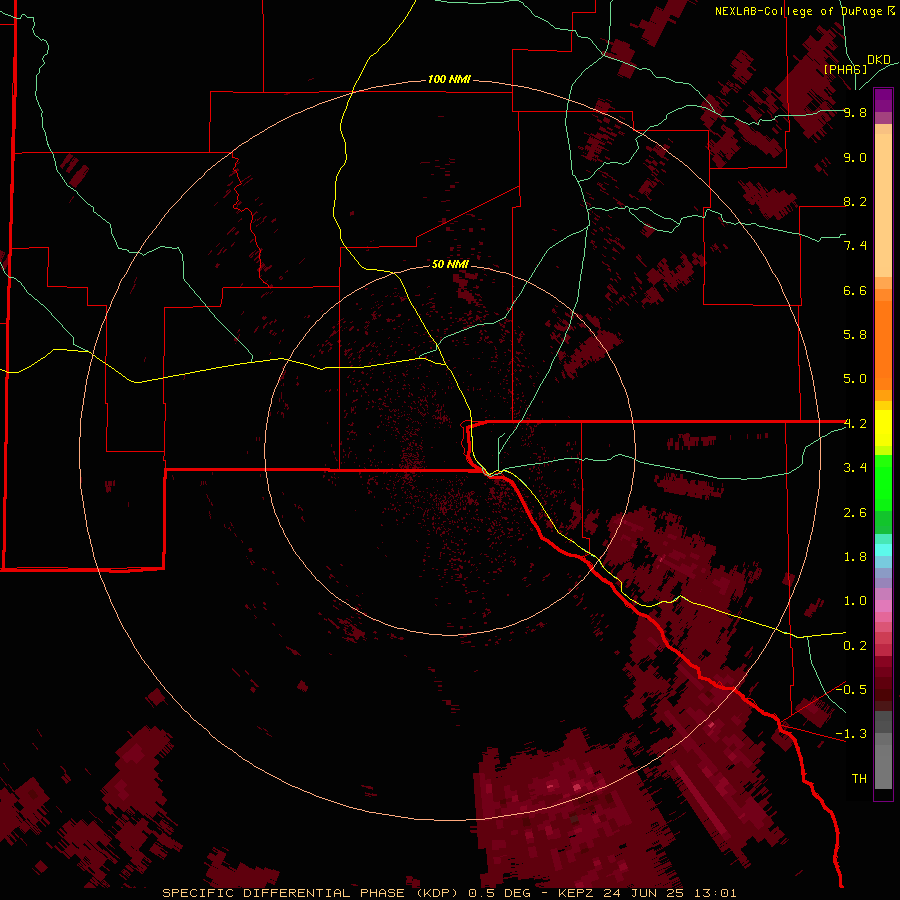Screen dimensions: 900x900
Task: Select the 0.2 scale value
Action: pyautogui.click(x=855, y=646)
